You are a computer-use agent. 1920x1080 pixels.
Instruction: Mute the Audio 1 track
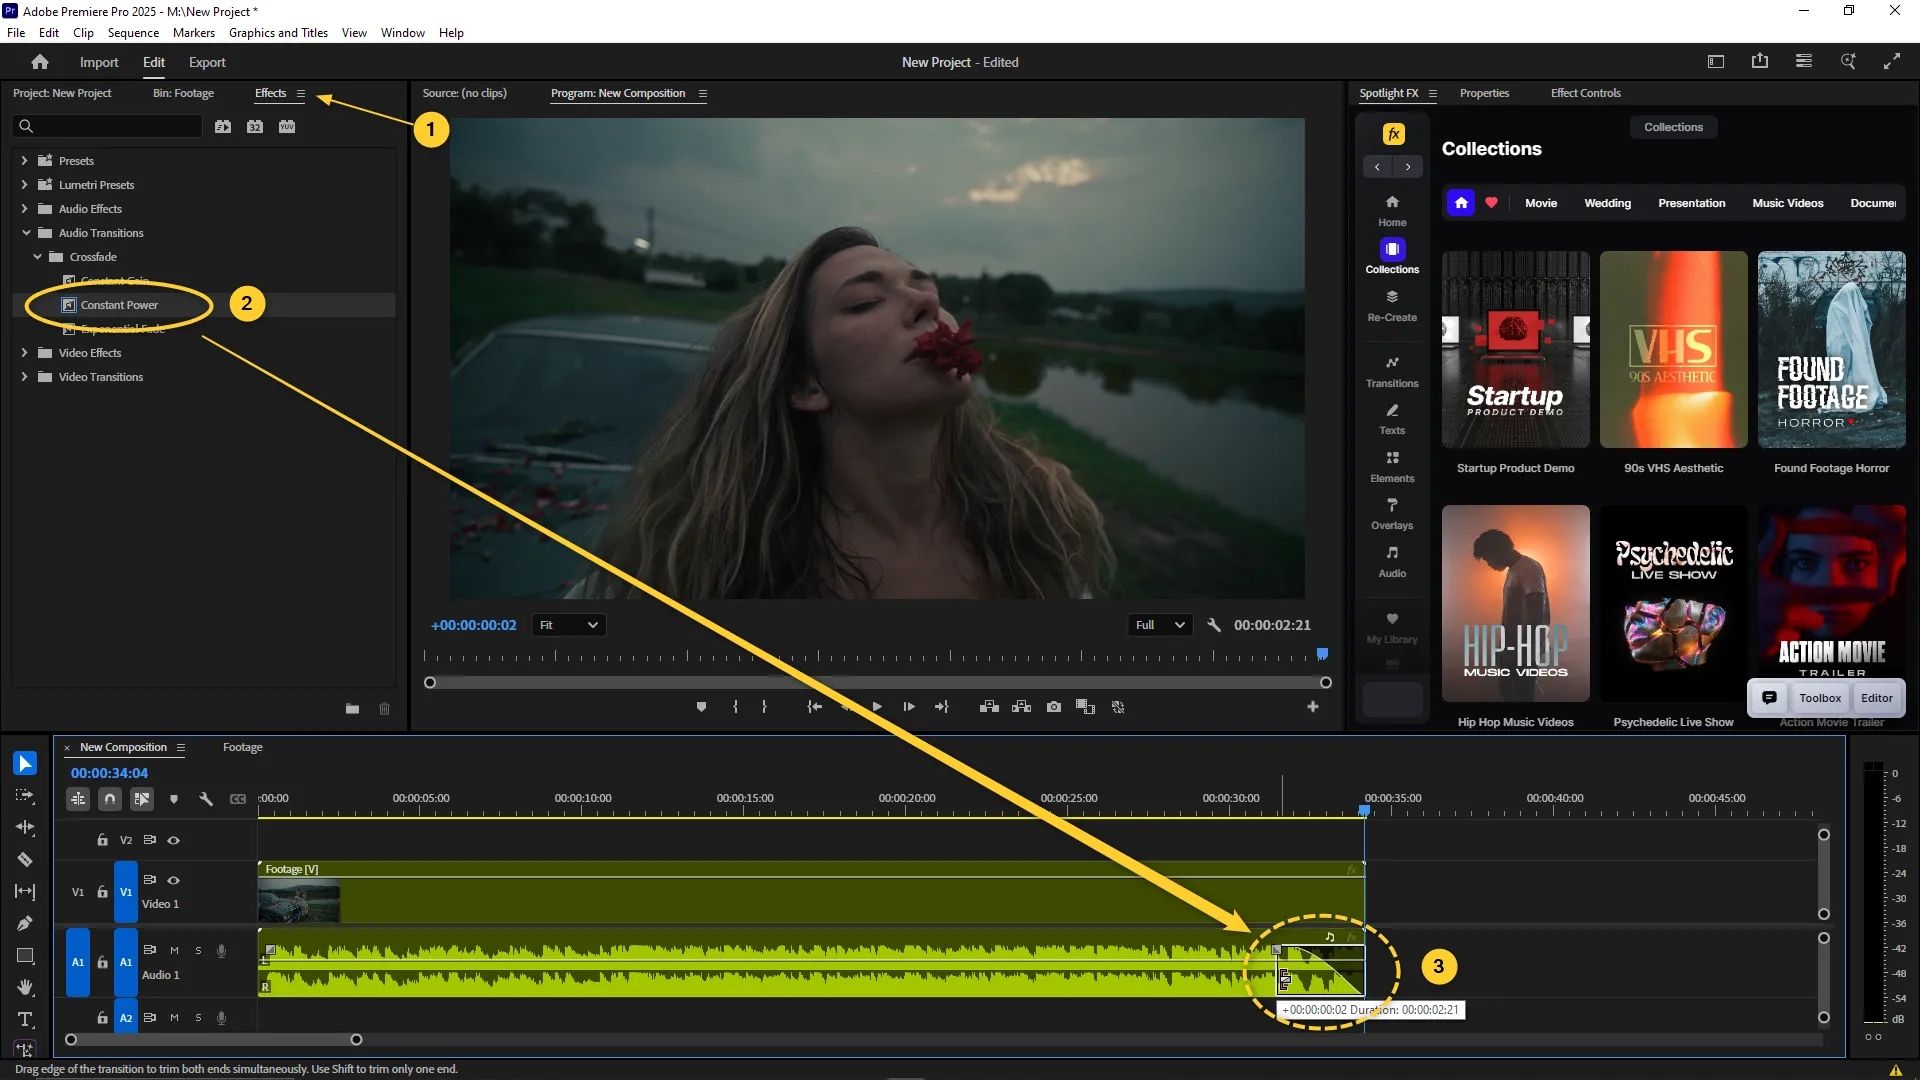[x=174, y=951]
